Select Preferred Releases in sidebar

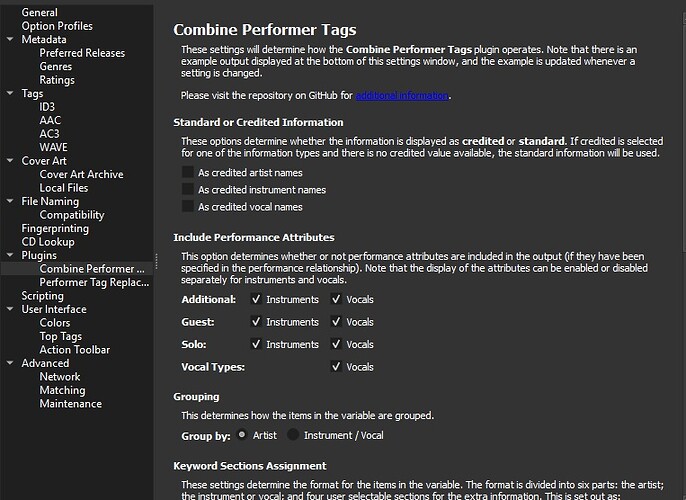[82, 53]
